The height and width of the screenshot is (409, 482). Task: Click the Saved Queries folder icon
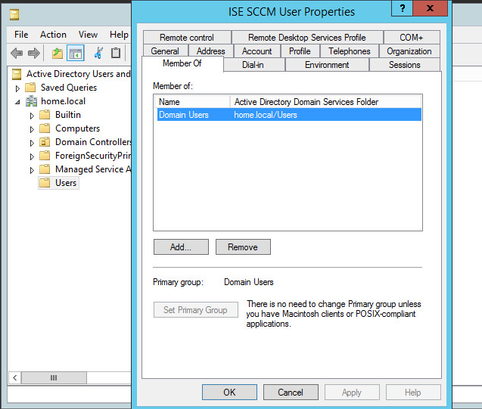[x=30, y=87]
